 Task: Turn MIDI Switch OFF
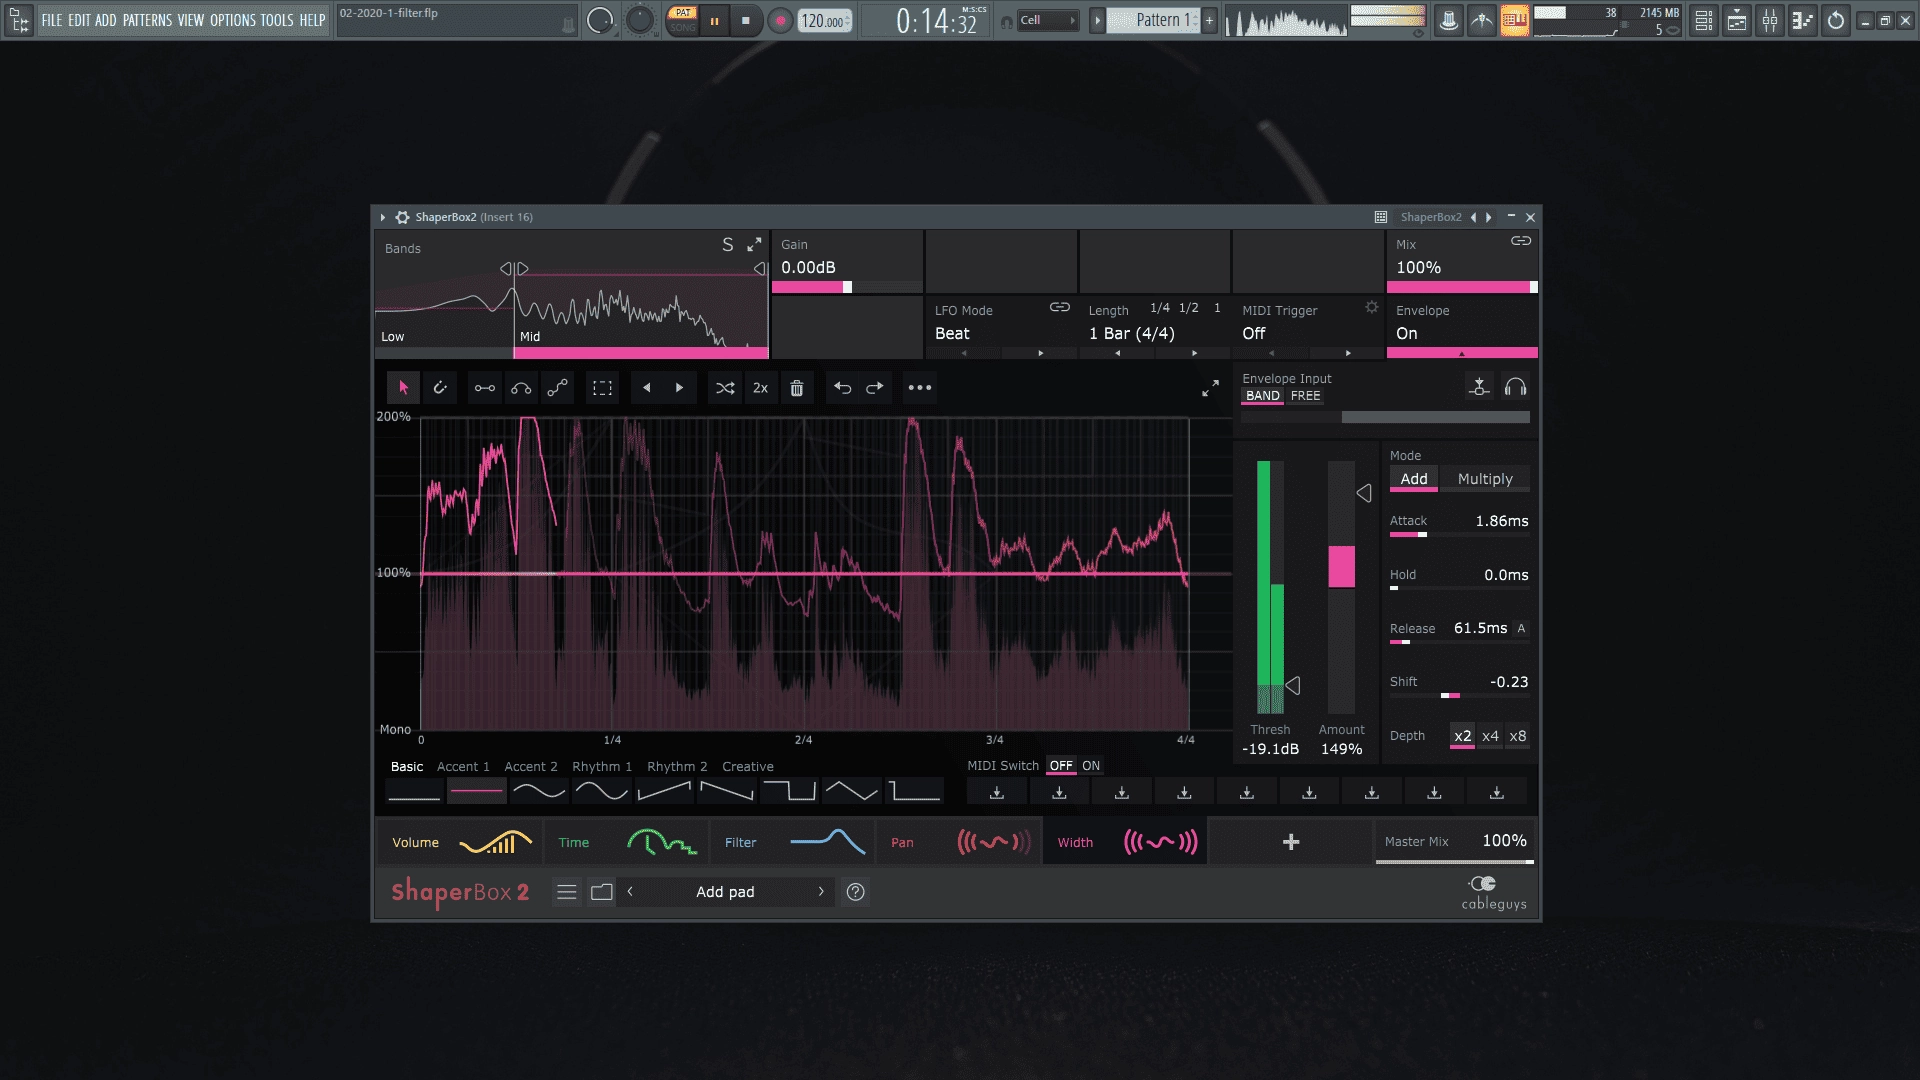(1061, 766)
